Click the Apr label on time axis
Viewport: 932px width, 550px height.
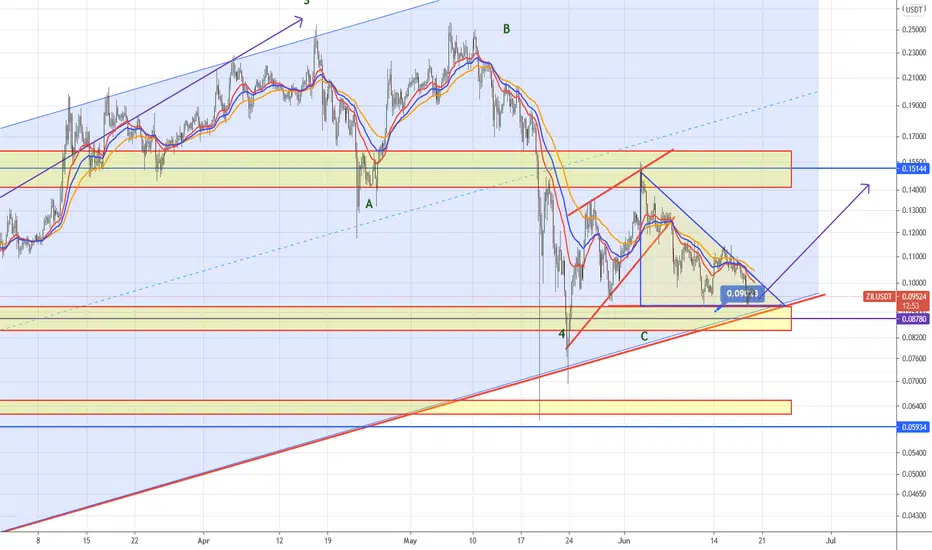pyautogui.click(x=204, y=541)
